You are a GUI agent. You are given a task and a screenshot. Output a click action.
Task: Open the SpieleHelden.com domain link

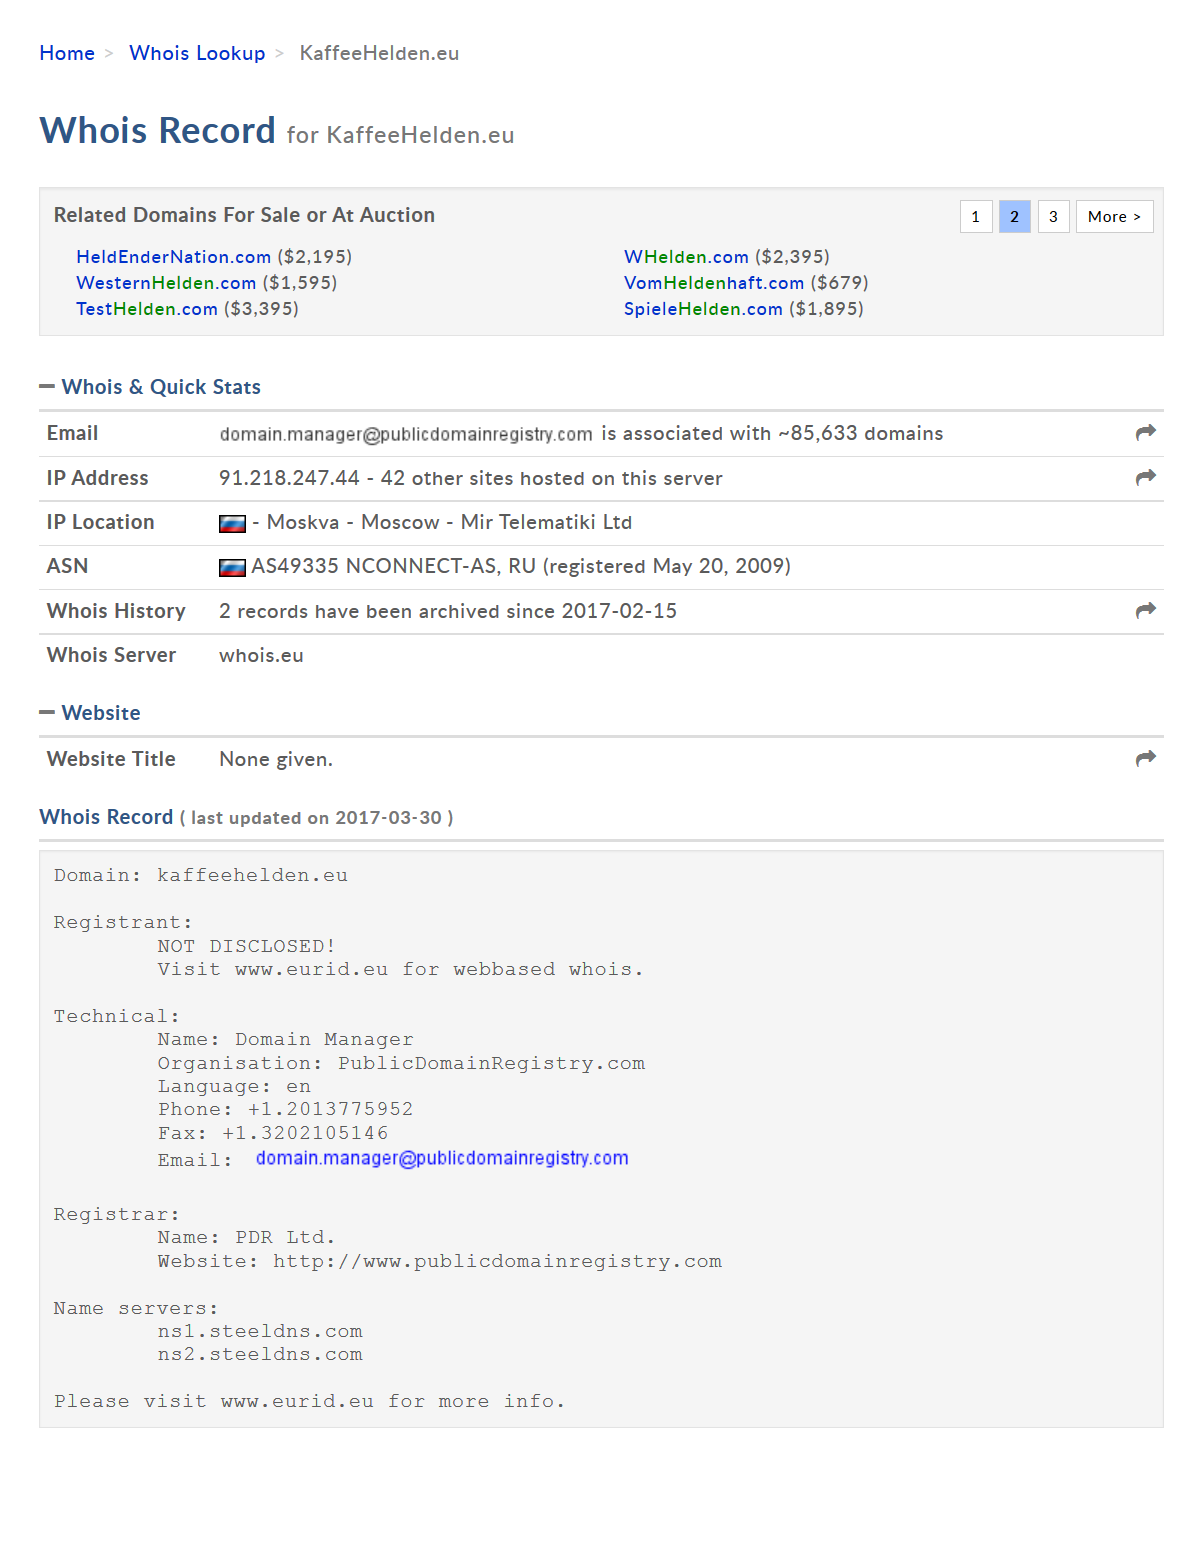point(703,309)
